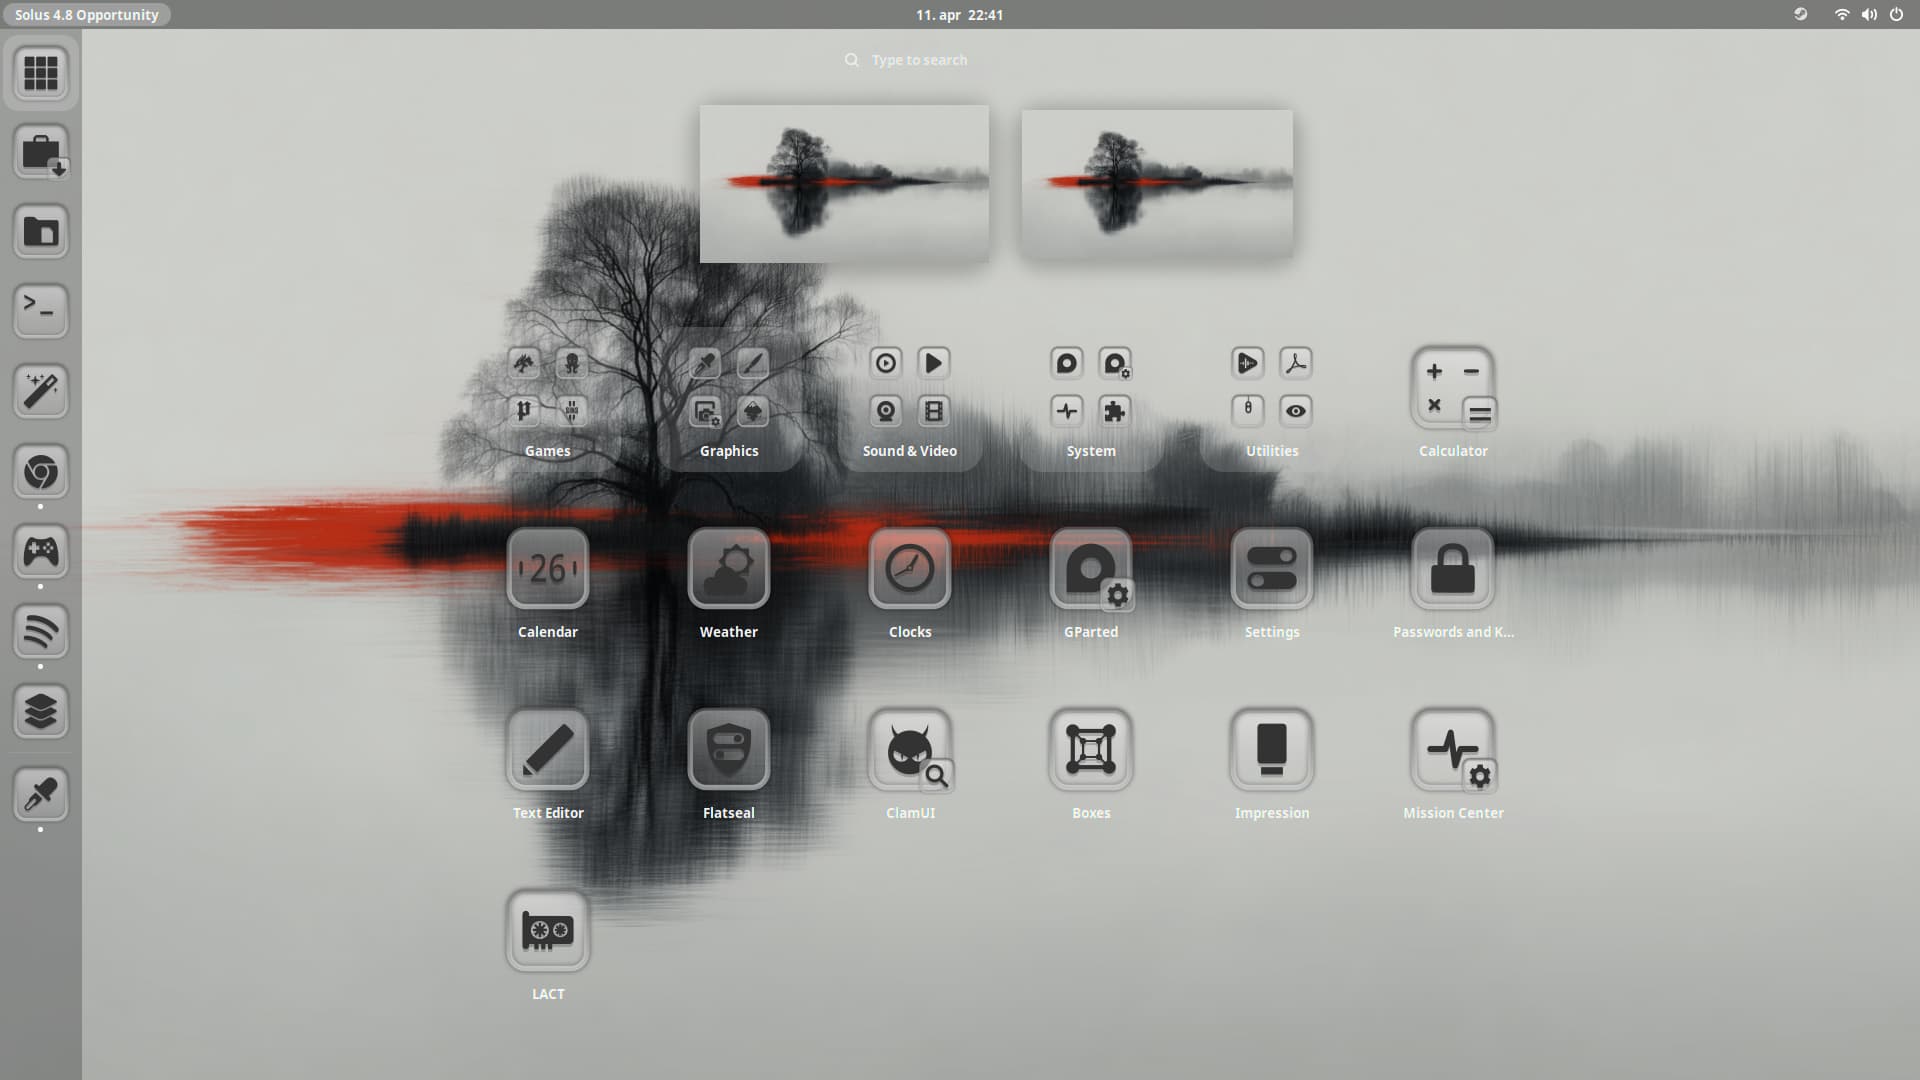Viewport: 1920px width, 1080px height.
Task: Launch the ClamUI antivirus scanner
Action: point(909,750)
